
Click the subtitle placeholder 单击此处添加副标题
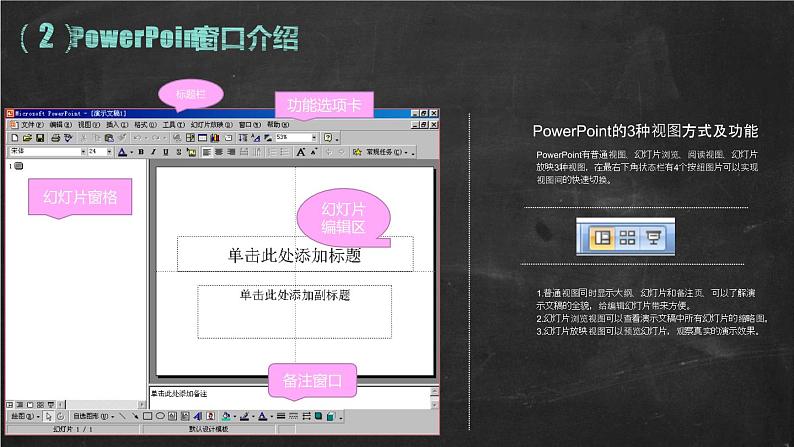pyautogui.click(x=294, y=312)
